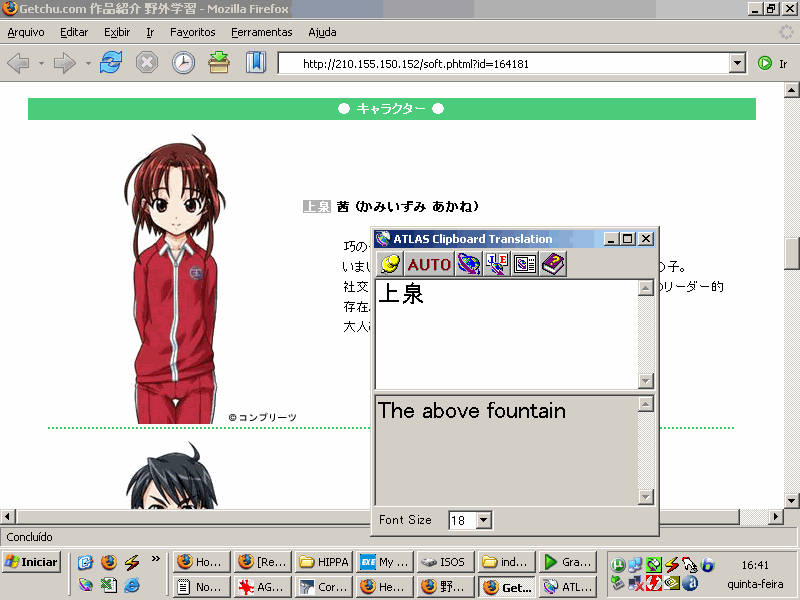This screenshot has width=800, height=600.
Task: Switch to the [Re... Firefox taskbar button
Action: point(263,562)
